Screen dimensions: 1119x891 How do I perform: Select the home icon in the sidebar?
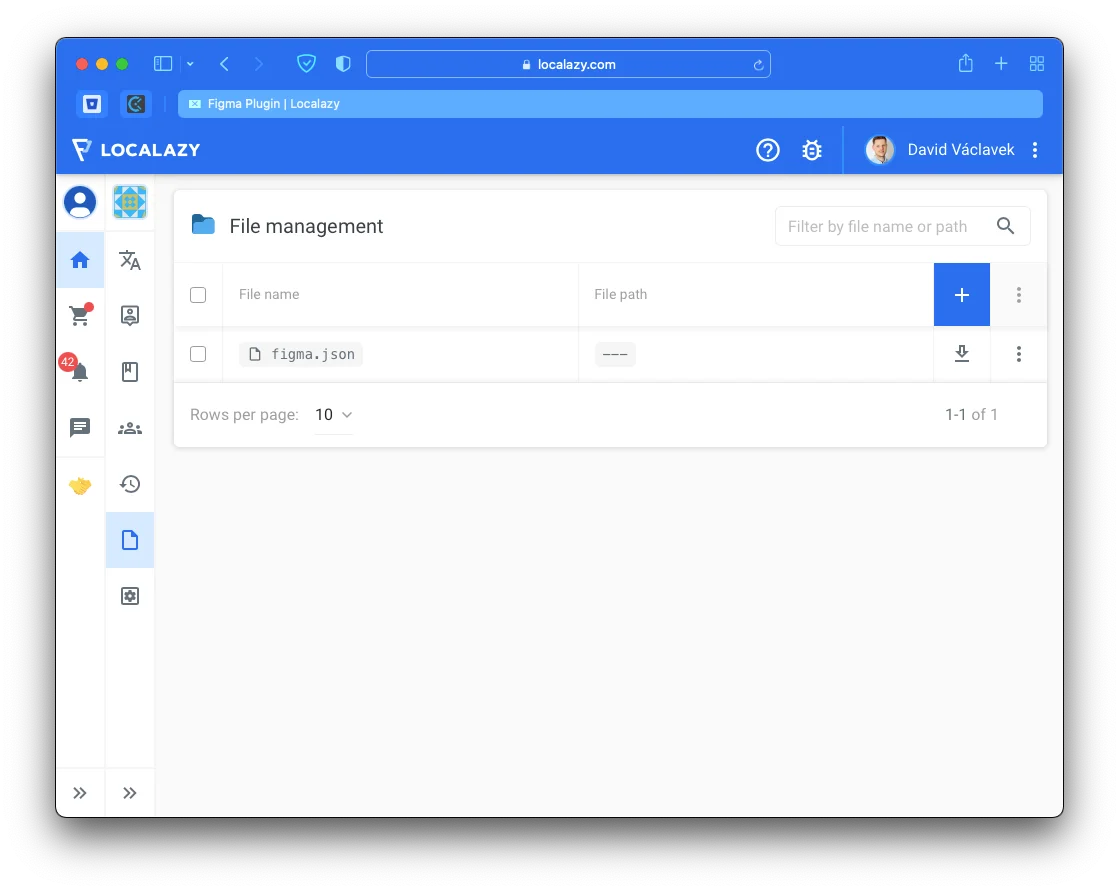[x=80, y=259]
